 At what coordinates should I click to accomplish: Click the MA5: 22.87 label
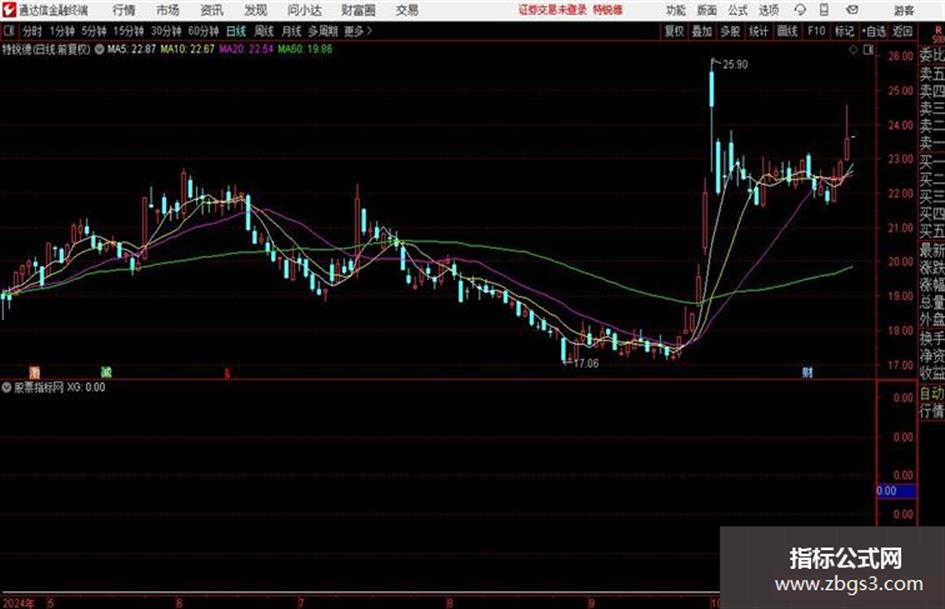pyautogui.click(x=131, y=49)
